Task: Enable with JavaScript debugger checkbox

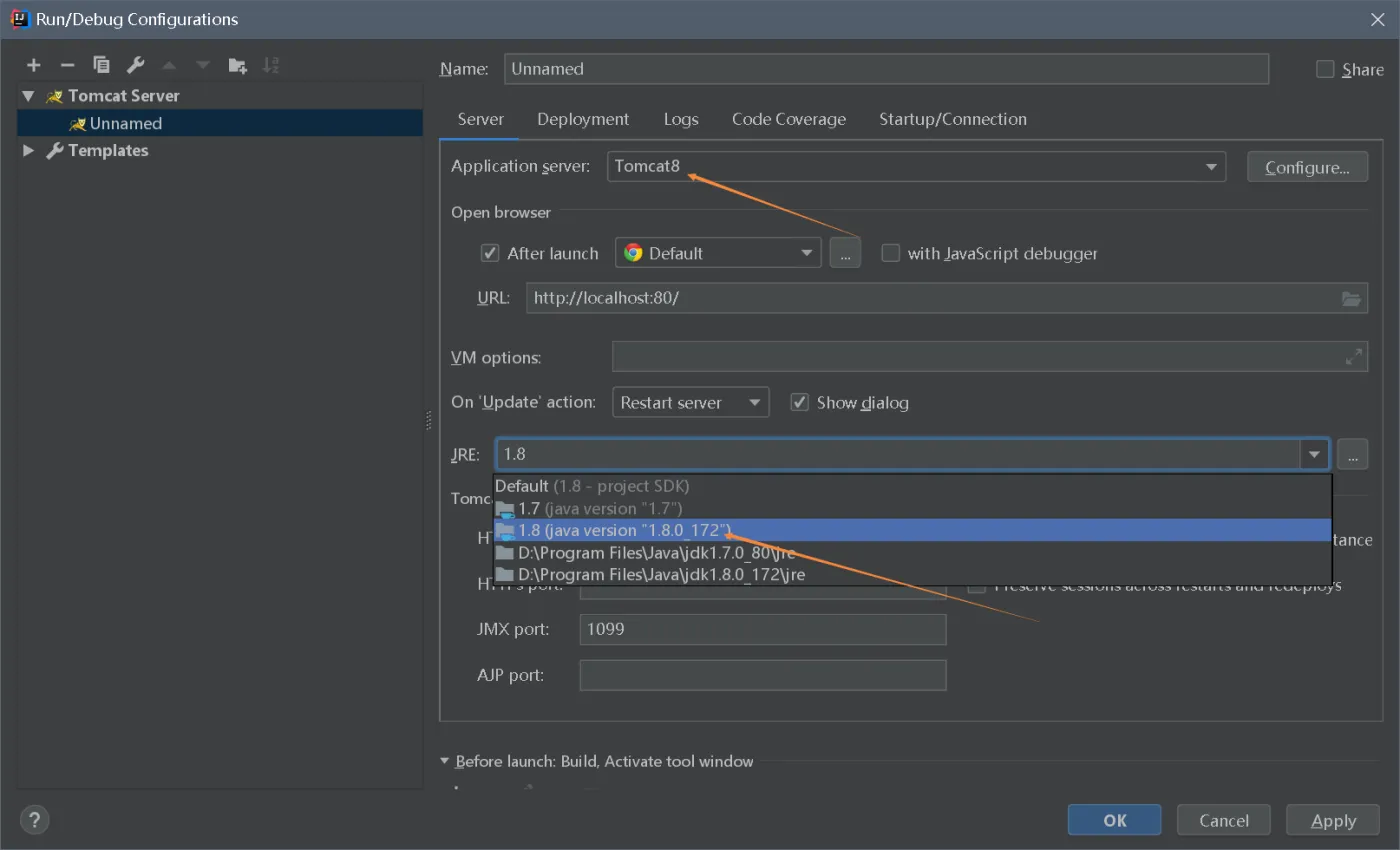Action: (890, 253)
